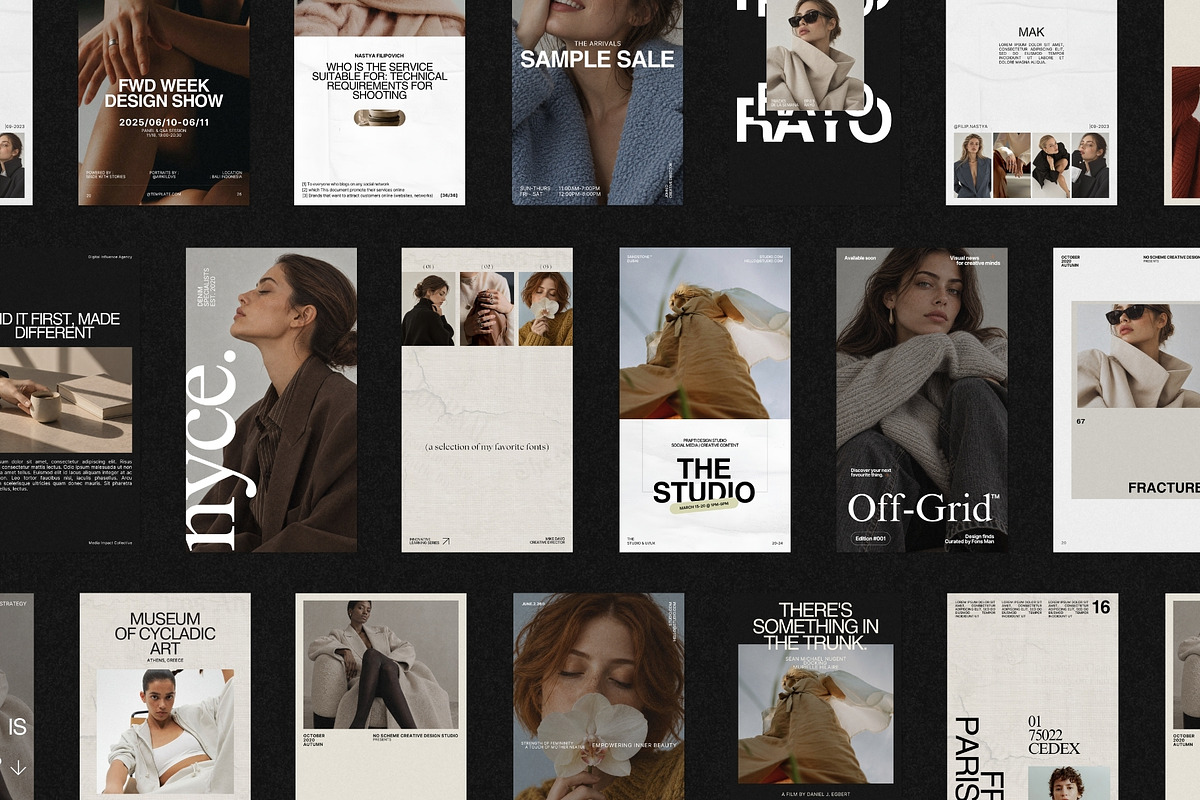Click '(a selection of my favorite fonts)' text
Screen dimensions: 1200x800
tap(487, 447)
